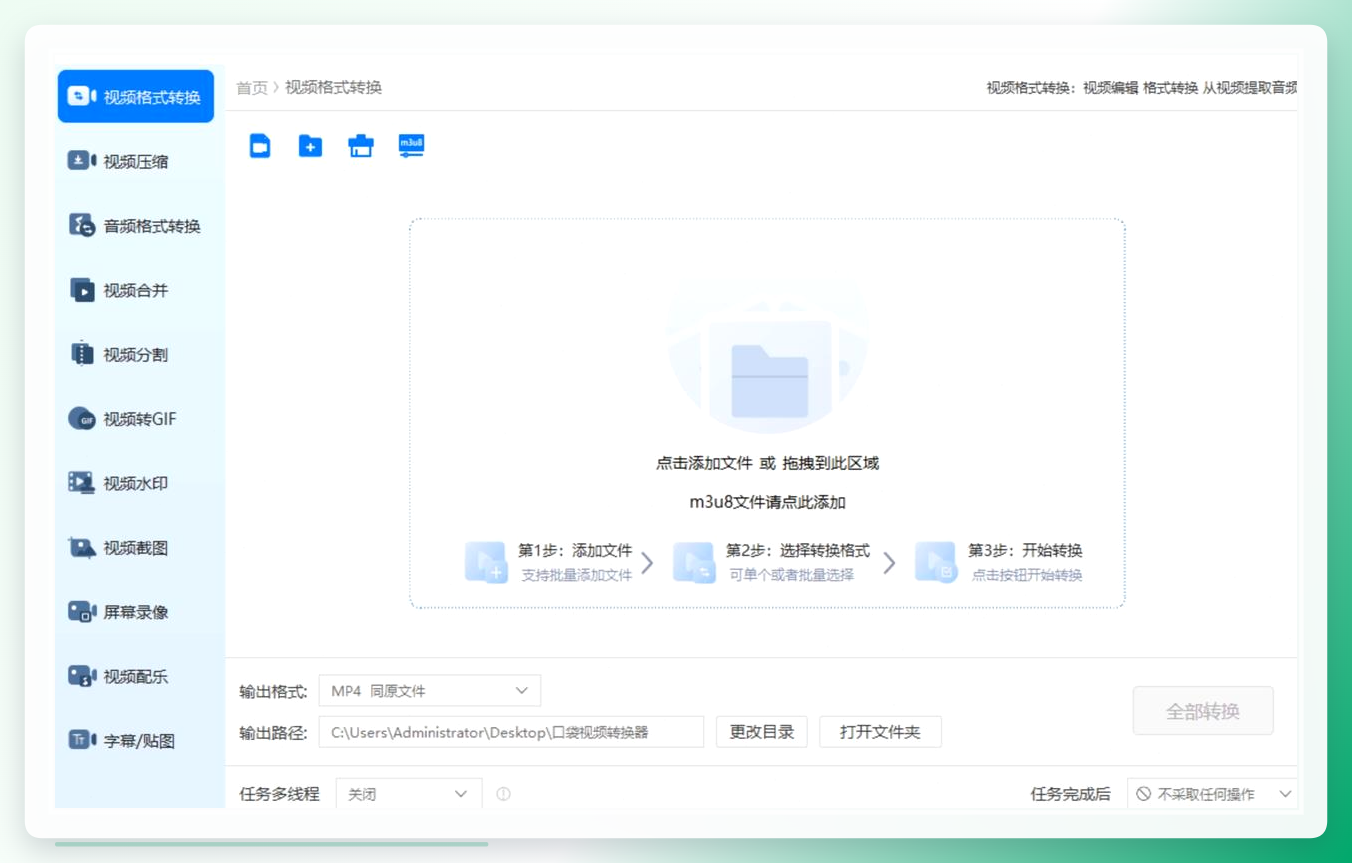Click the 可单个或者批量选择 hint text
Viewport: 1352px width, 863px height.
pos(791,575)
